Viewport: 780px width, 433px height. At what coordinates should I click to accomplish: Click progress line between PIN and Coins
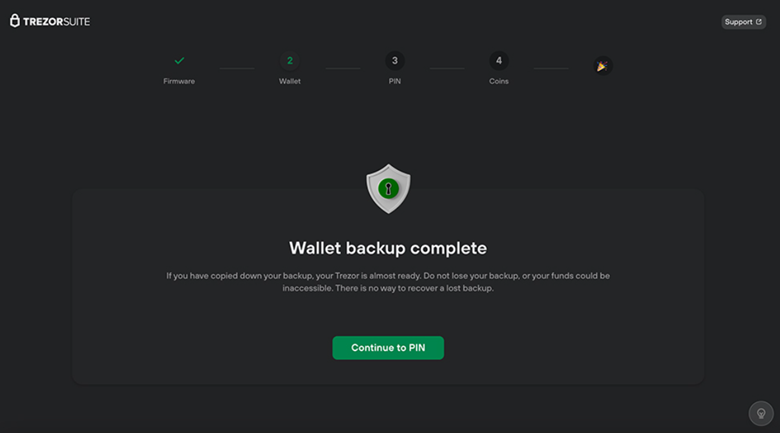tap(446, 68)
